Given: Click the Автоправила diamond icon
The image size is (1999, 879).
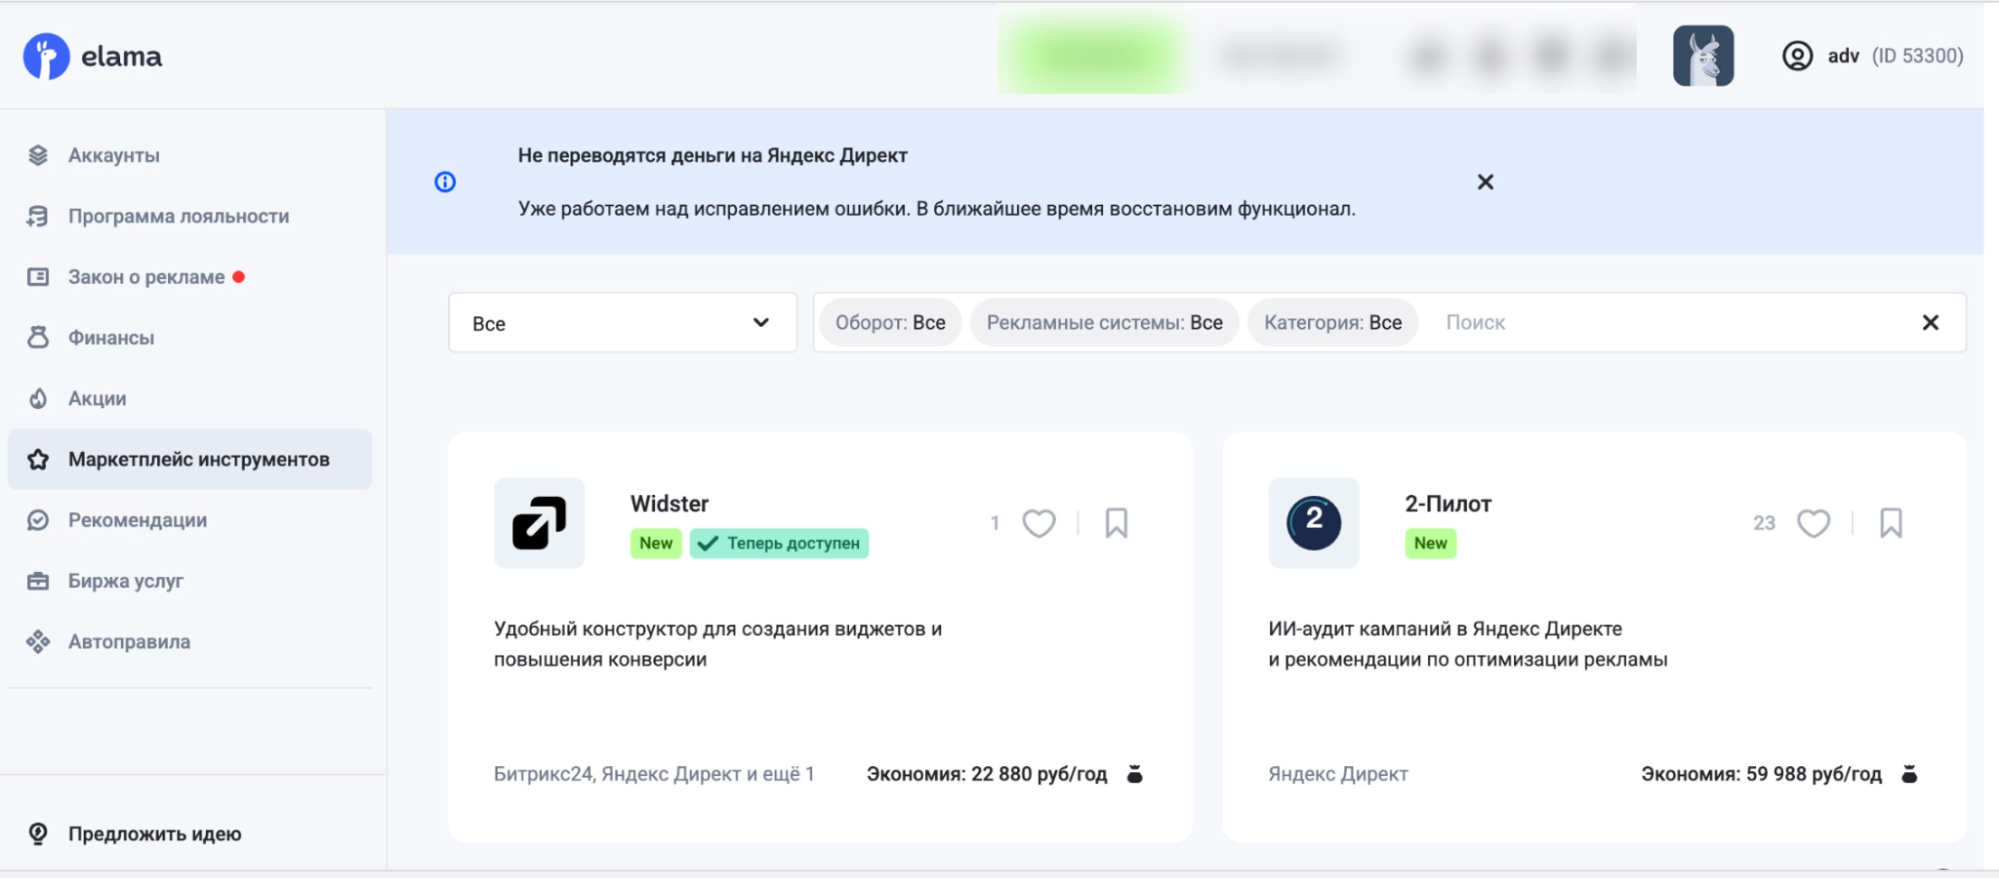Looking at the screenshot, I should (x=38, y=642).
